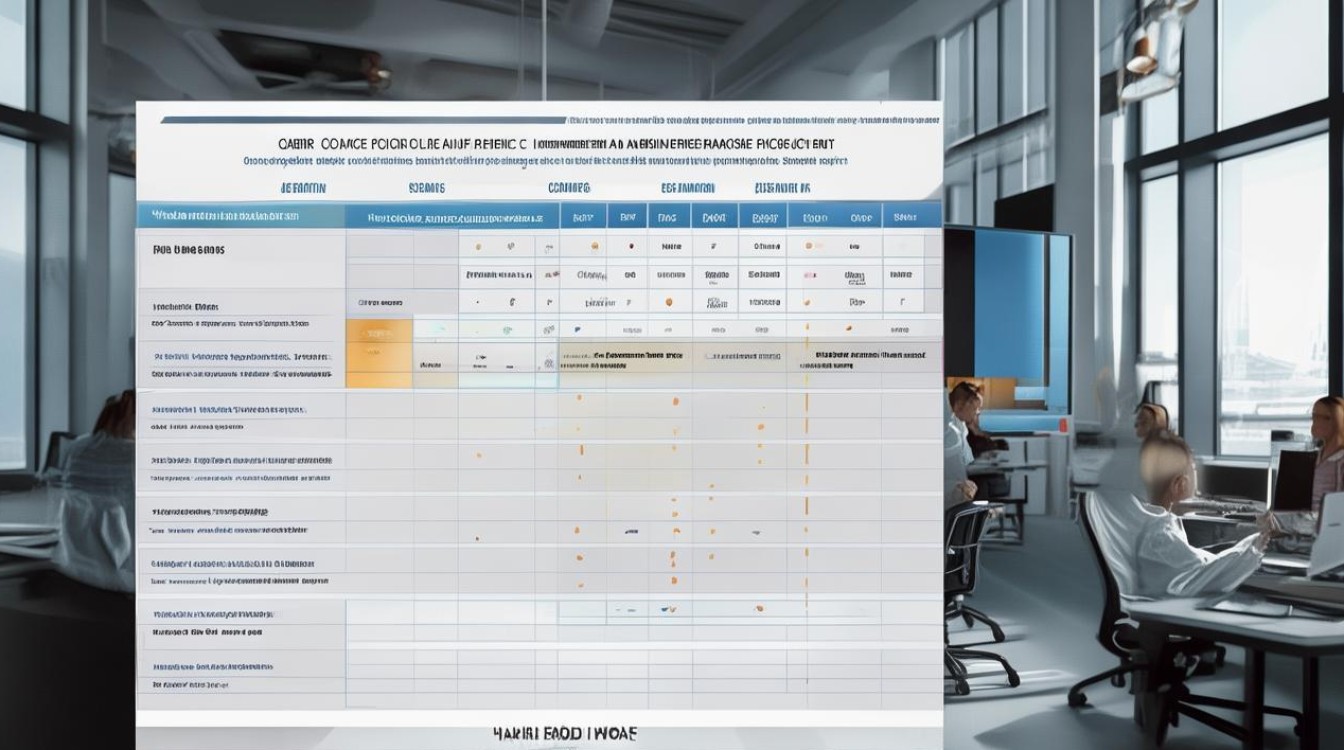This screenshot has width=1344, height=750.
Task: Click the leftmost blue table header cell
Action: [x=240, y=216]
